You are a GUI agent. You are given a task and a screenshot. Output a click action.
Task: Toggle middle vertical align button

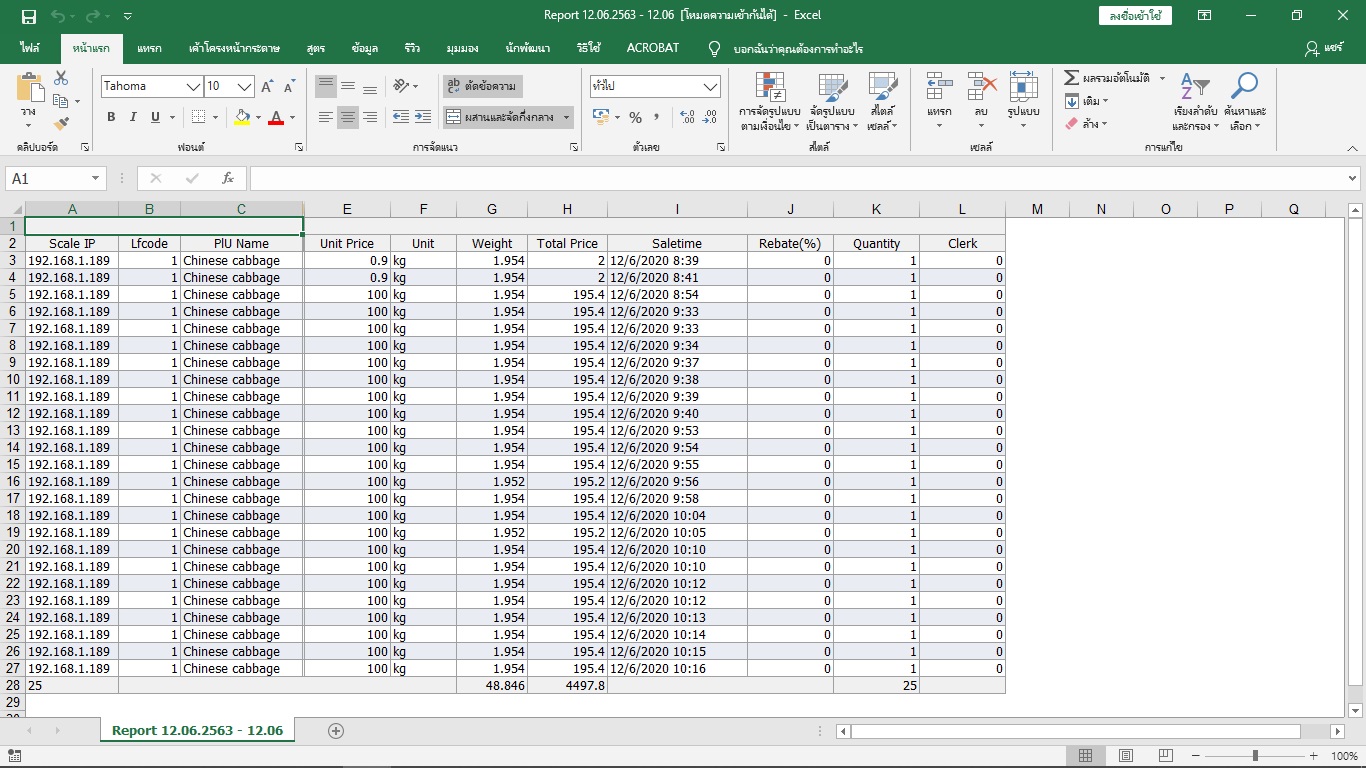(348, 87)
